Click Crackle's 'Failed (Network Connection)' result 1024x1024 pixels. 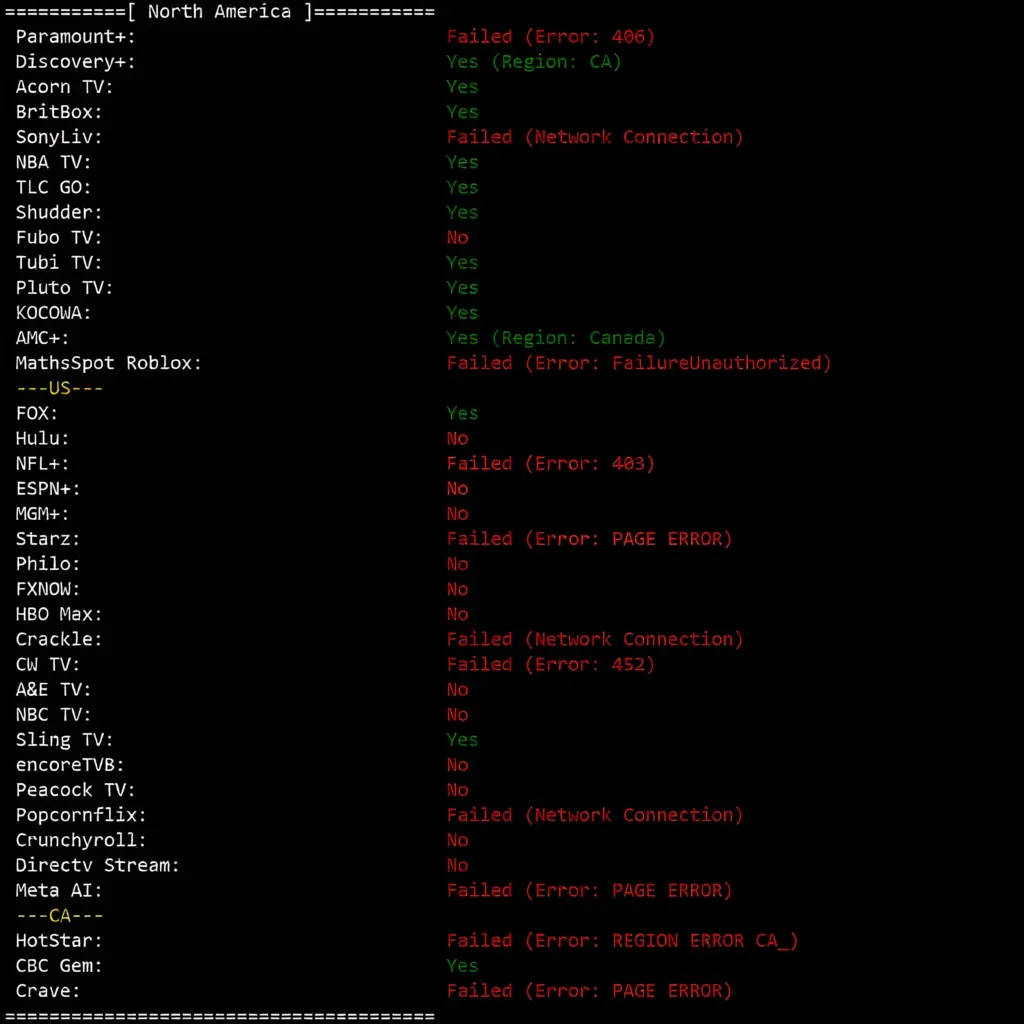[594, 639]
